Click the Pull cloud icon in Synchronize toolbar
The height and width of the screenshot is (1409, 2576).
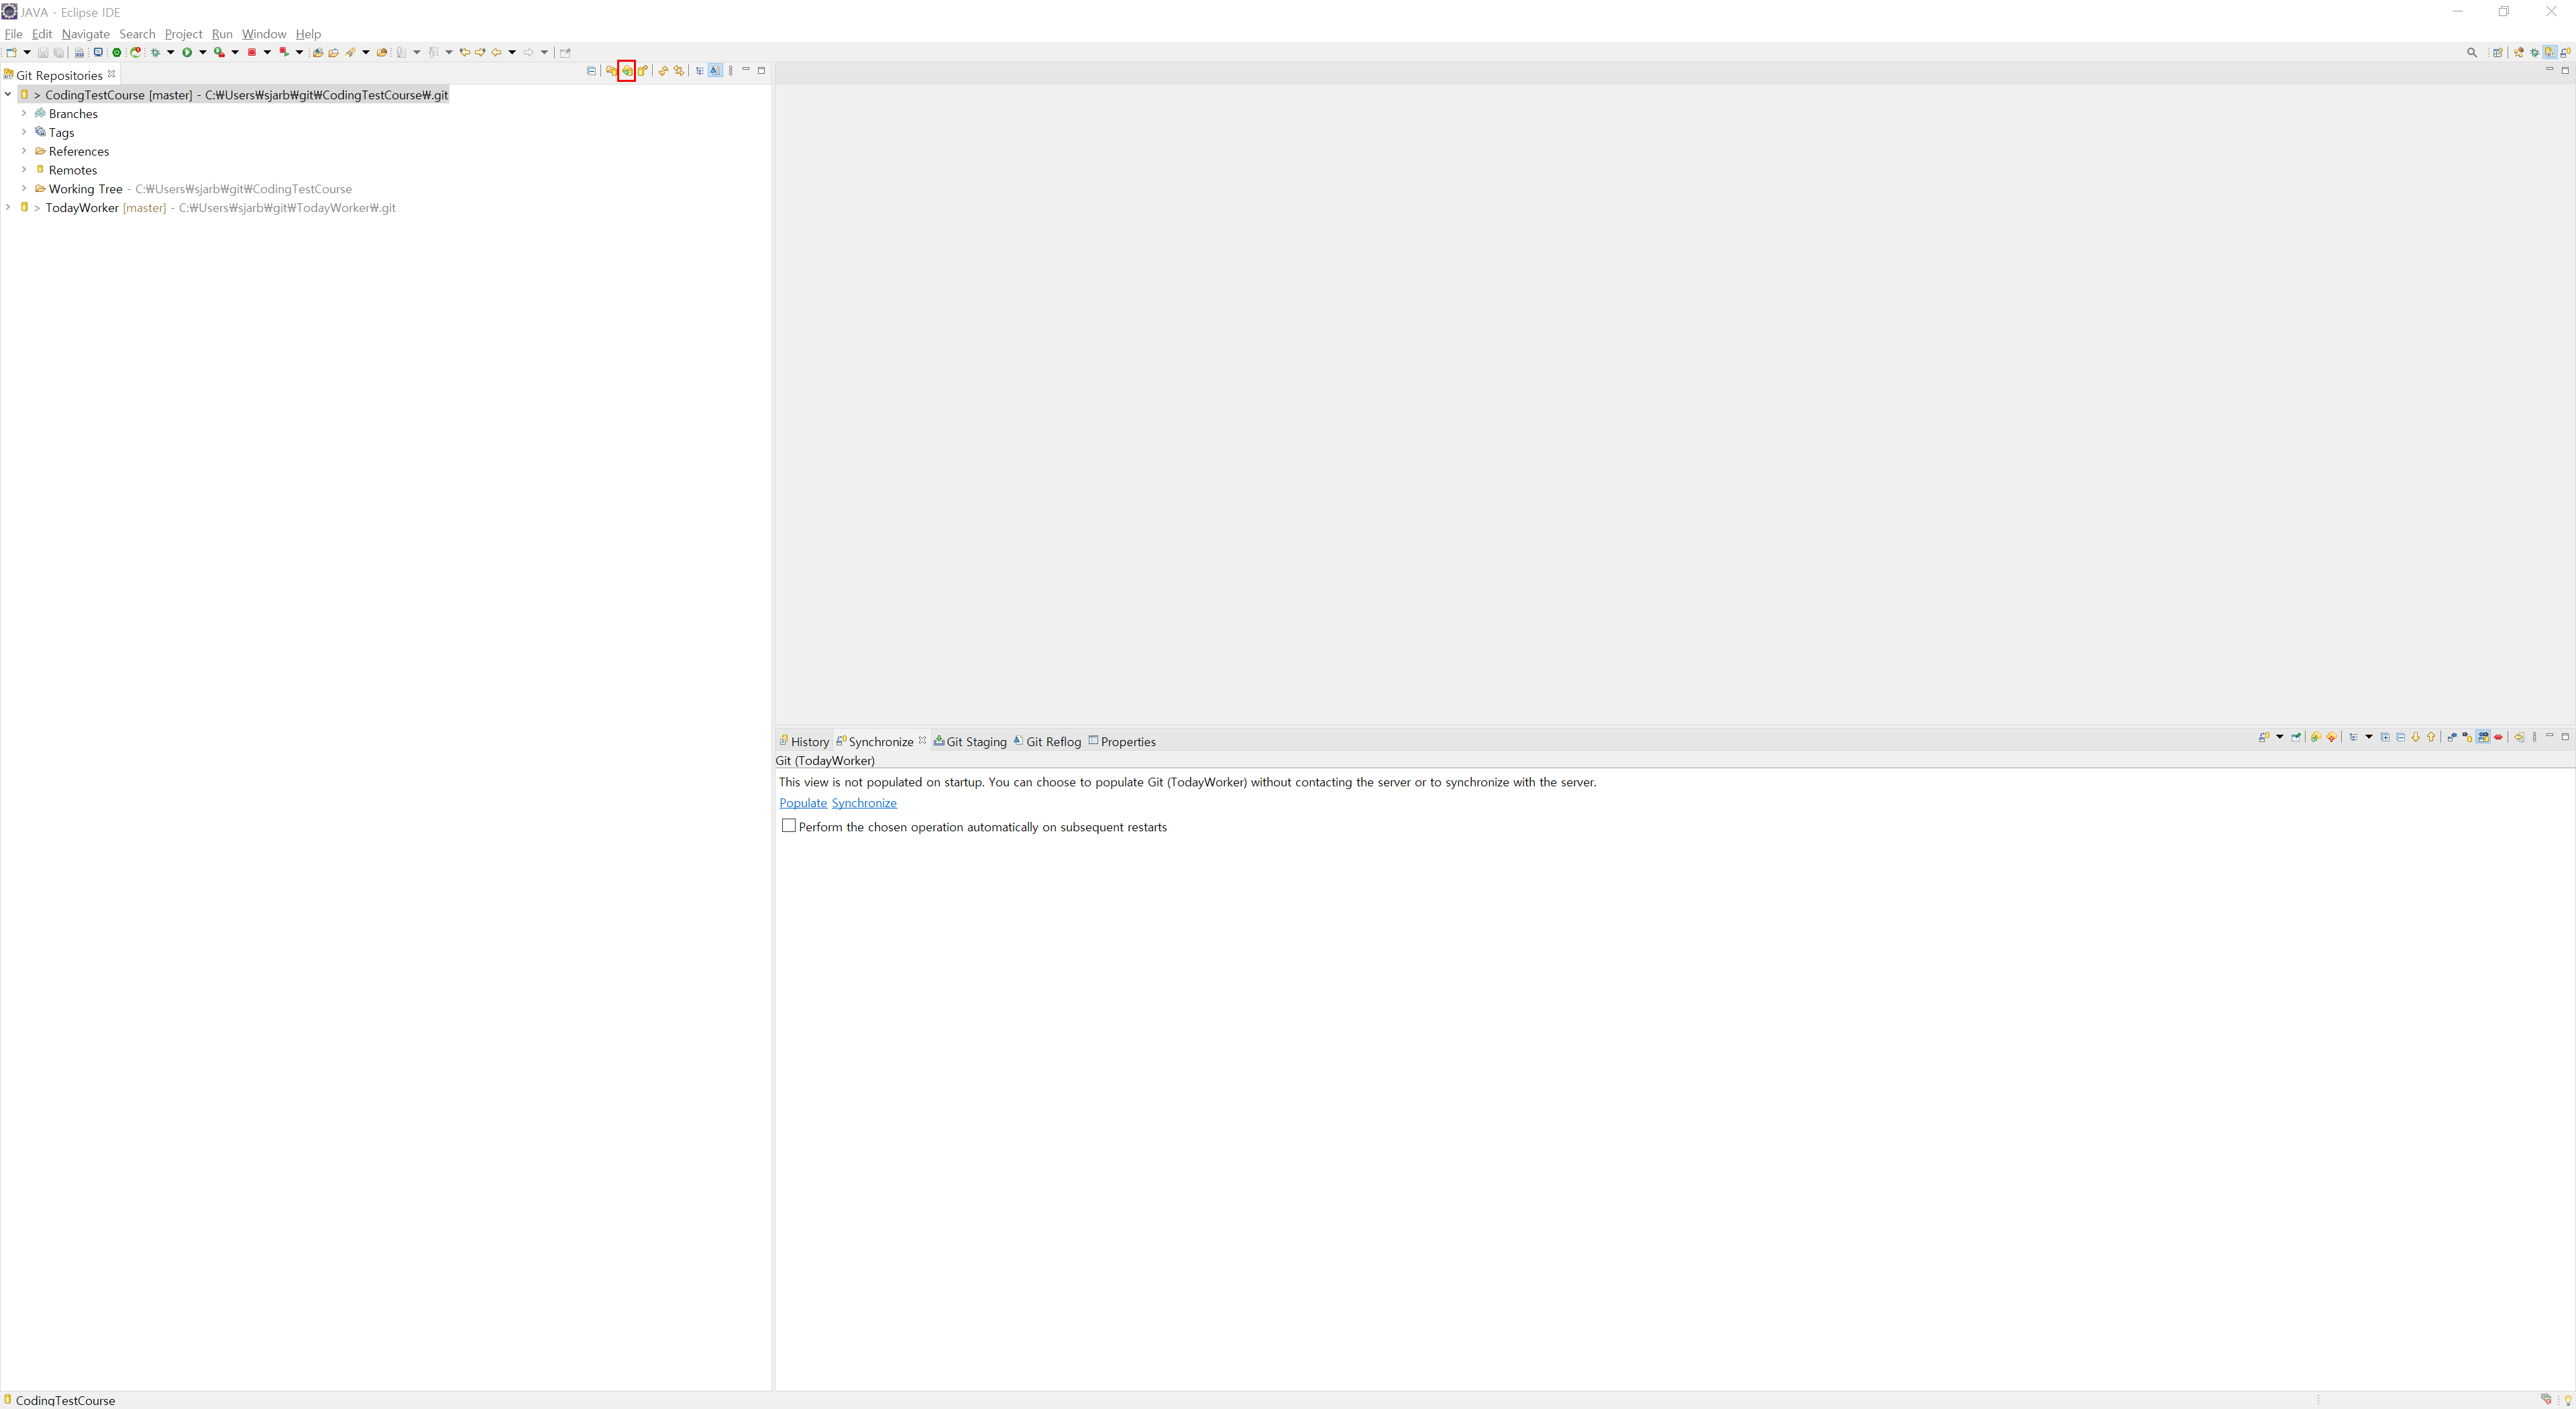tap(2316, 737)
